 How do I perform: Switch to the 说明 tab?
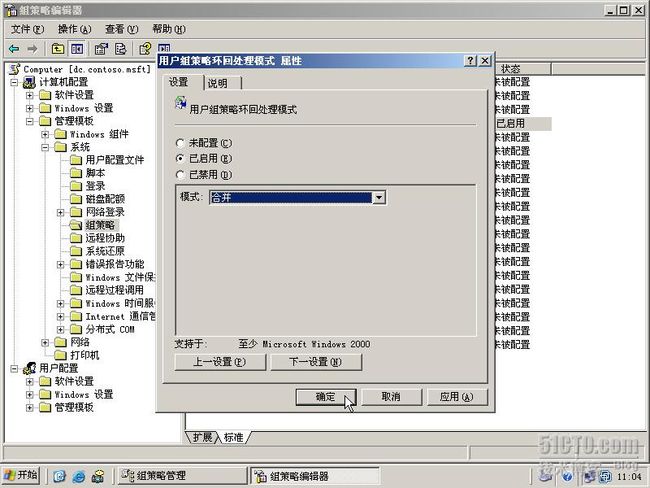point(223,83)
